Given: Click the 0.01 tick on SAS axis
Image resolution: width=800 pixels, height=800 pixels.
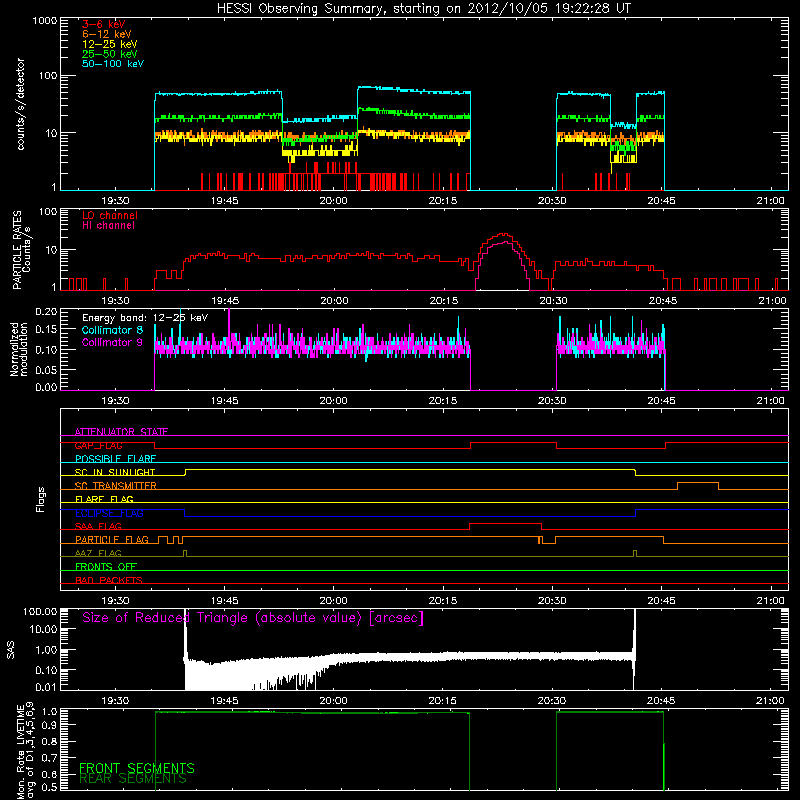Looking at the screenshot, I should click(x=46, y=687).
